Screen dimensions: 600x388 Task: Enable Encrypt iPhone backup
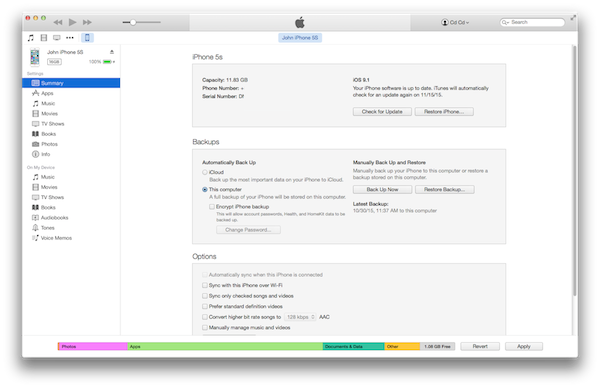(212, 207)
